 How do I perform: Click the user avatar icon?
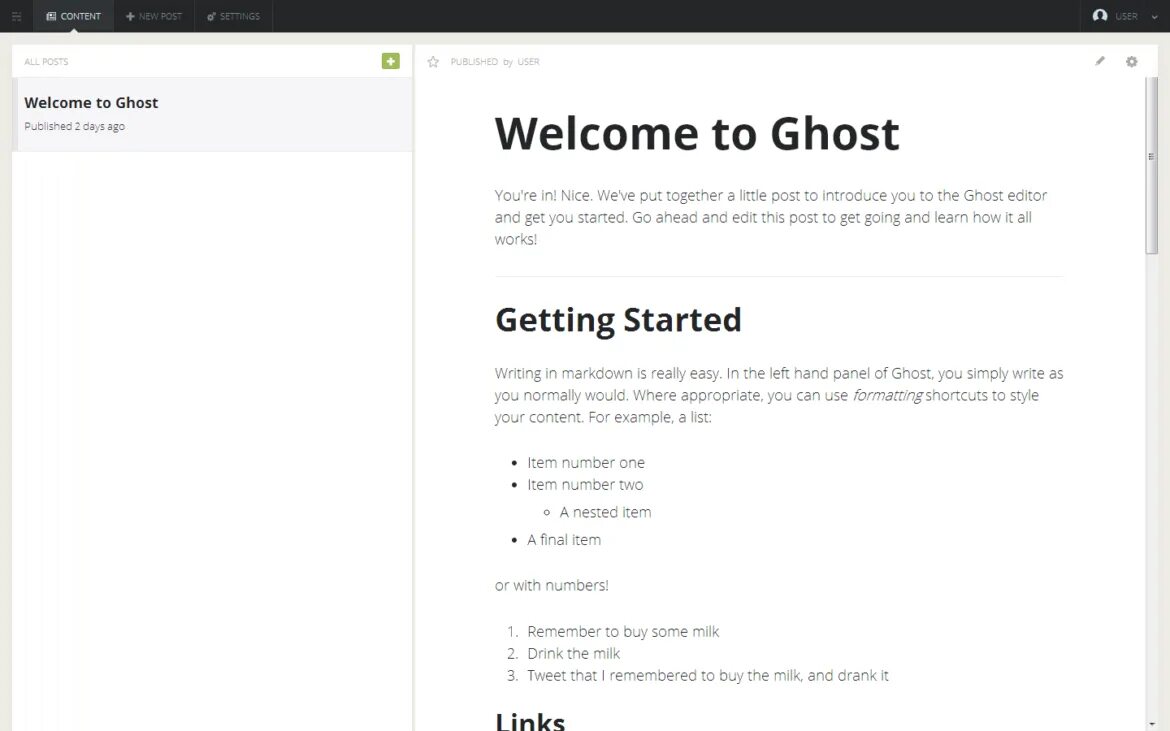coord(1100,16)
